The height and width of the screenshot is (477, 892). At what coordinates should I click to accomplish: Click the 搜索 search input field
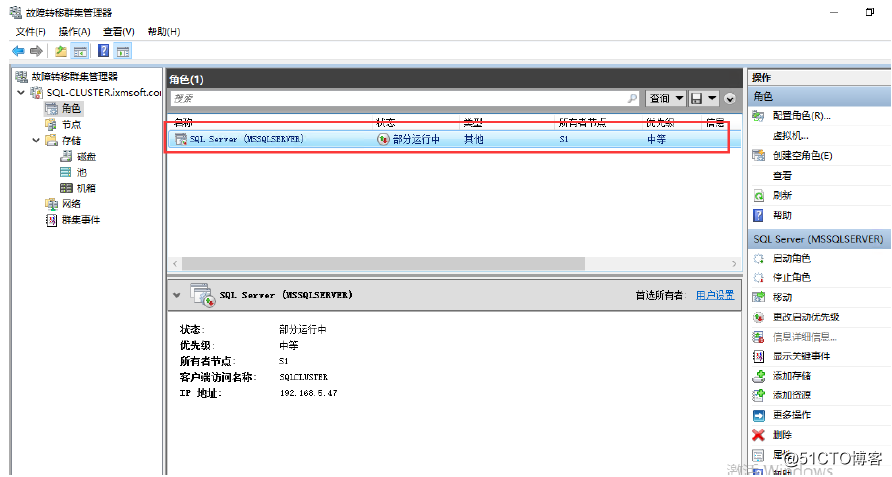pos(398,98)
